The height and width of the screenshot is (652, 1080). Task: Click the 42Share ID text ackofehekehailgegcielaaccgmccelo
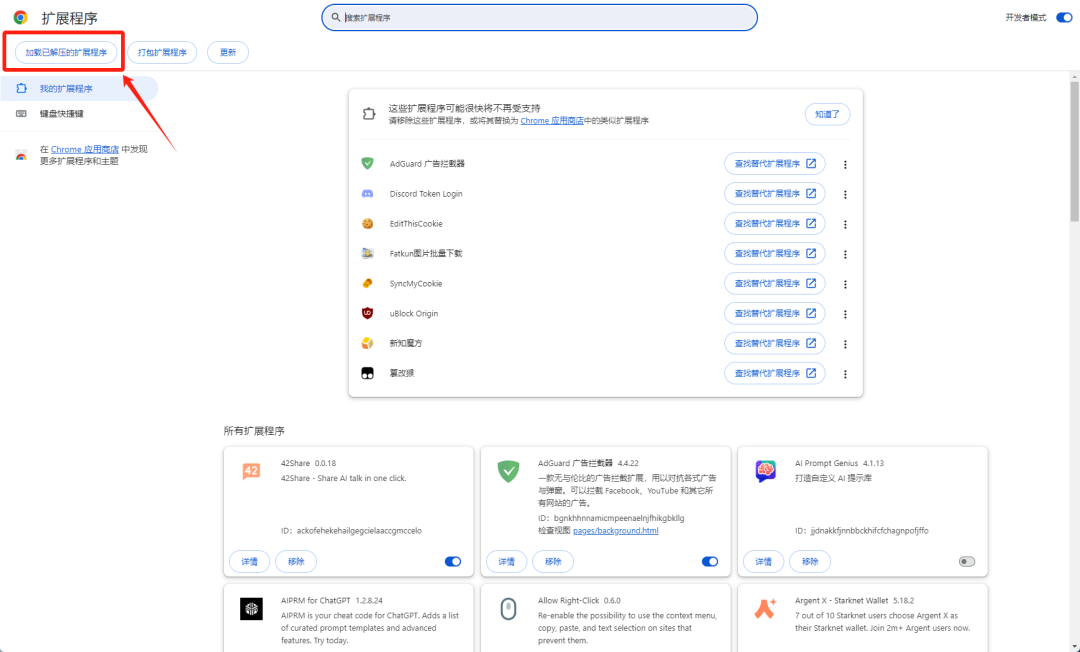(x=359, y=531)
